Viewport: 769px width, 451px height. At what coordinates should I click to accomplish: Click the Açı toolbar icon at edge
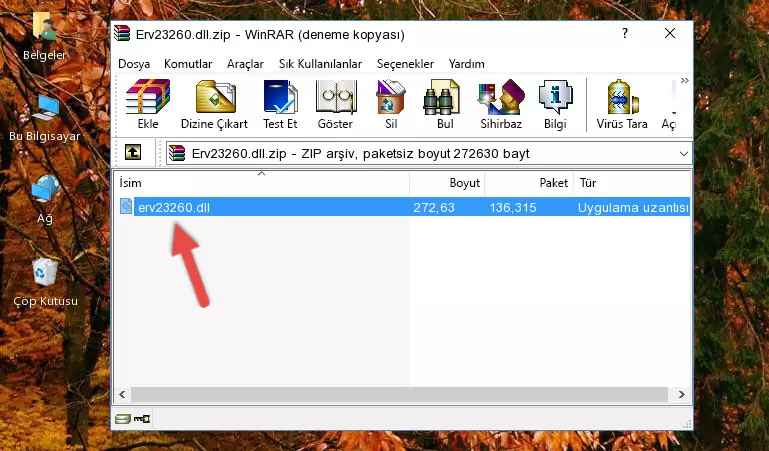(x=669, y=104)
